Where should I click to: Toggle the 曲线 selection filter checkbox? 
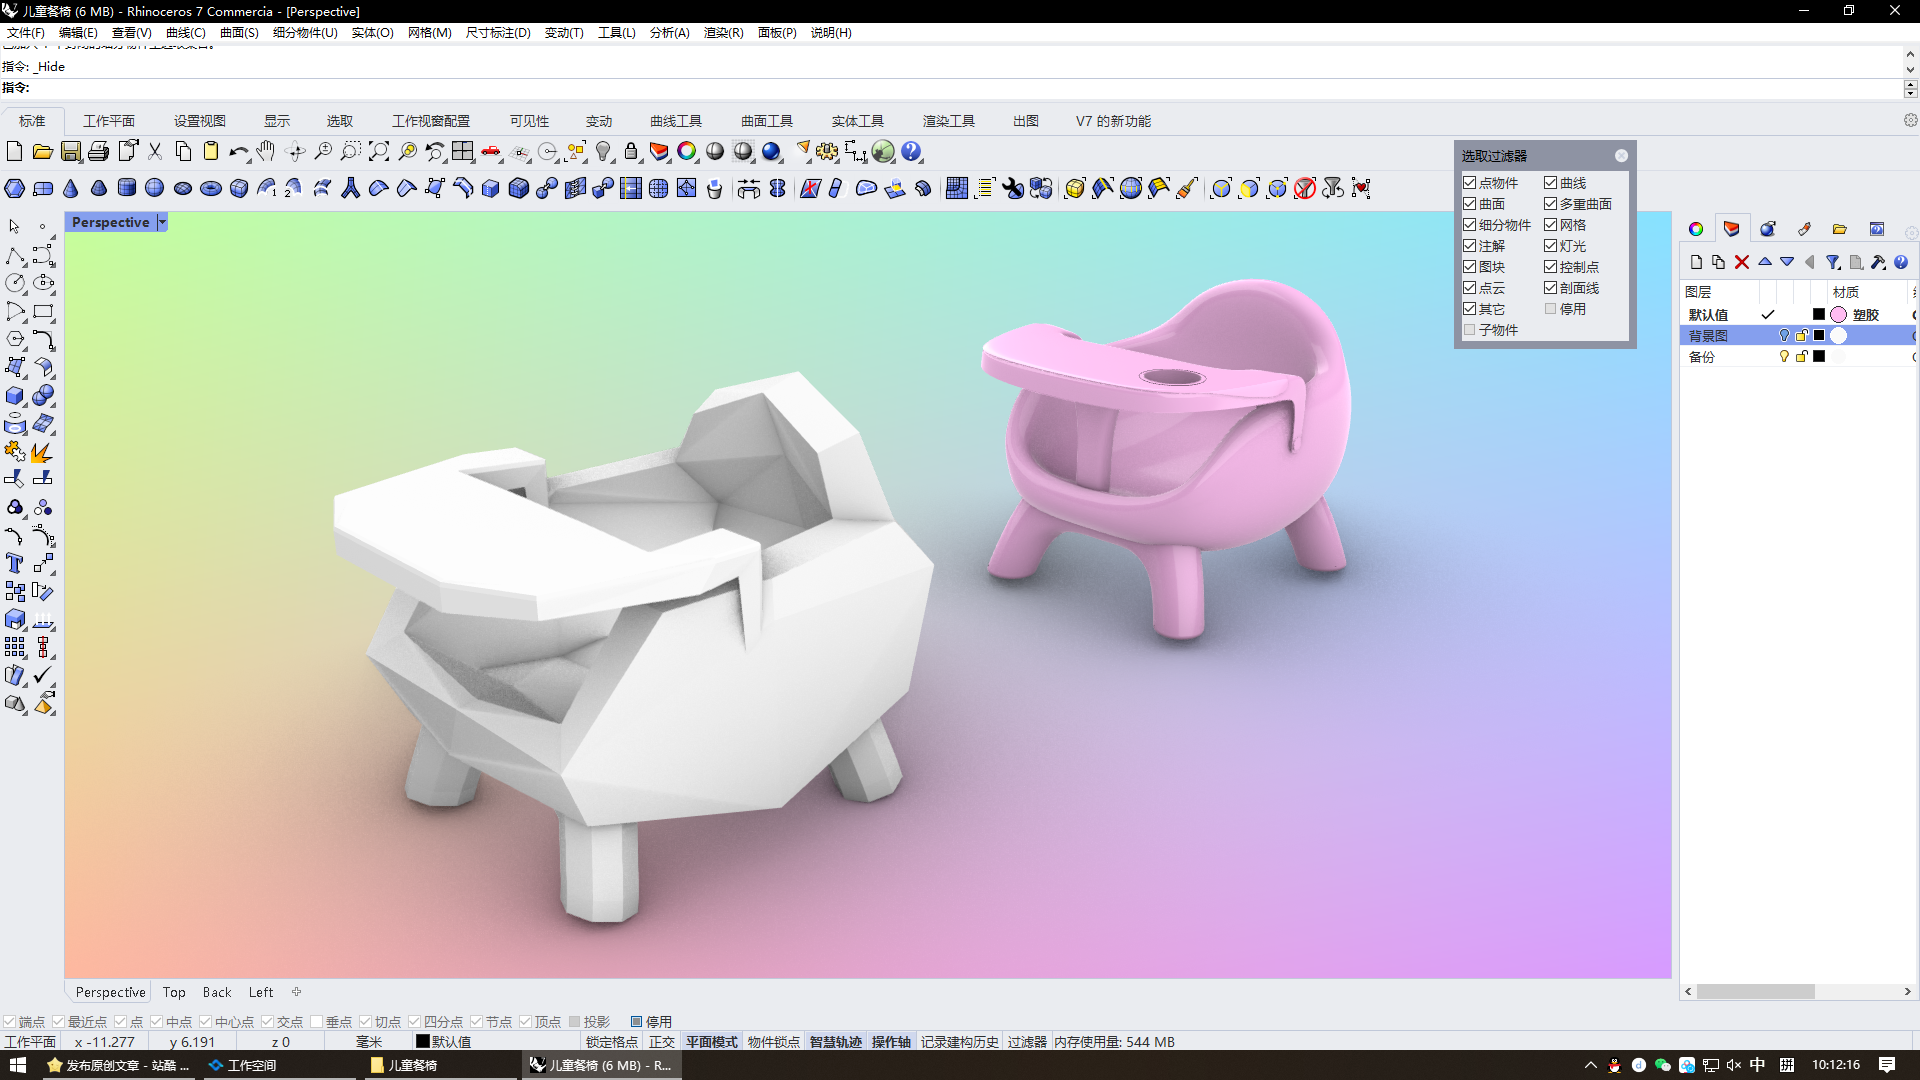(1550, 183)
